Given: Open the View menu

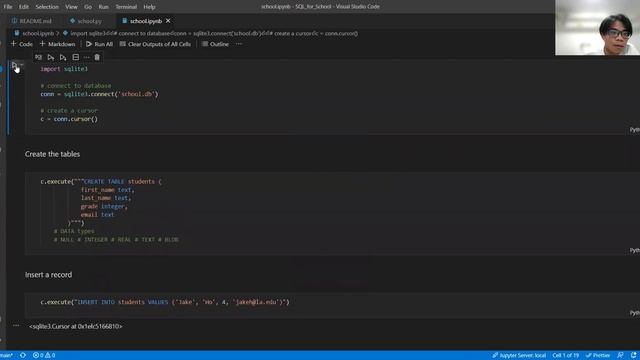Looking at the screenshot, I should pyautogui.click(x=71, y=7).
